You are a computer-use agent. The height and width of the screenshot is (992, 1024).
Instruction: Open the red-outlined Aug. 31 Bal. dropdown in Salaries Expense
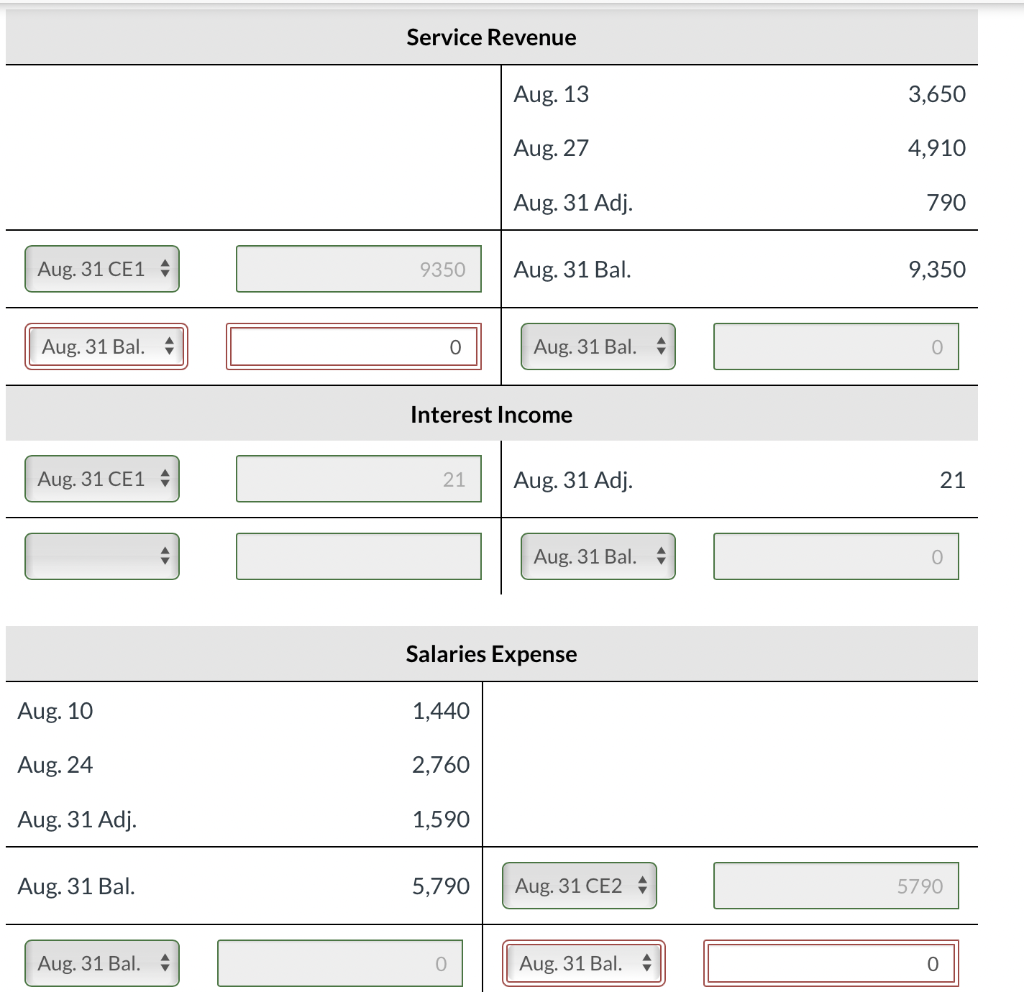pyautogui.click(x=582, y=963)
